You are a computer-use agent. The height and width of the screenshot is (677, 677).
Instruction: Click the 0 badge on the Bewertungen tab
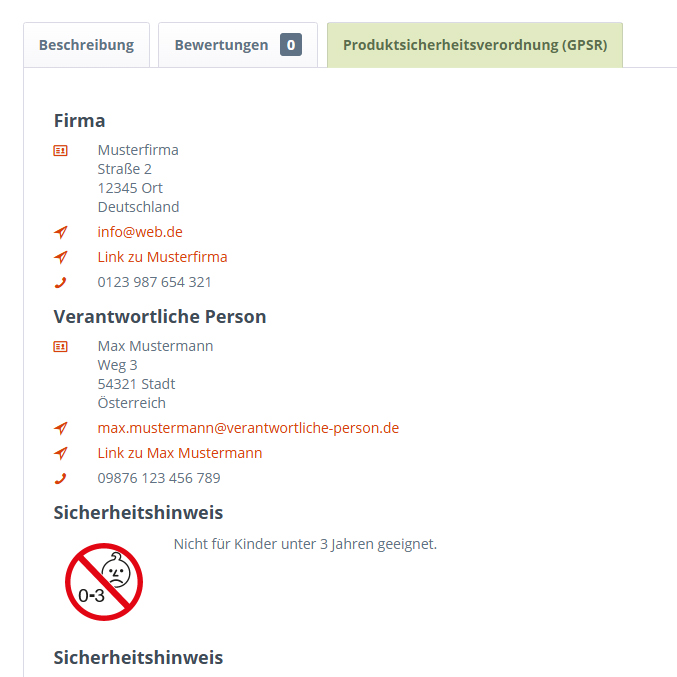[290, 45]
